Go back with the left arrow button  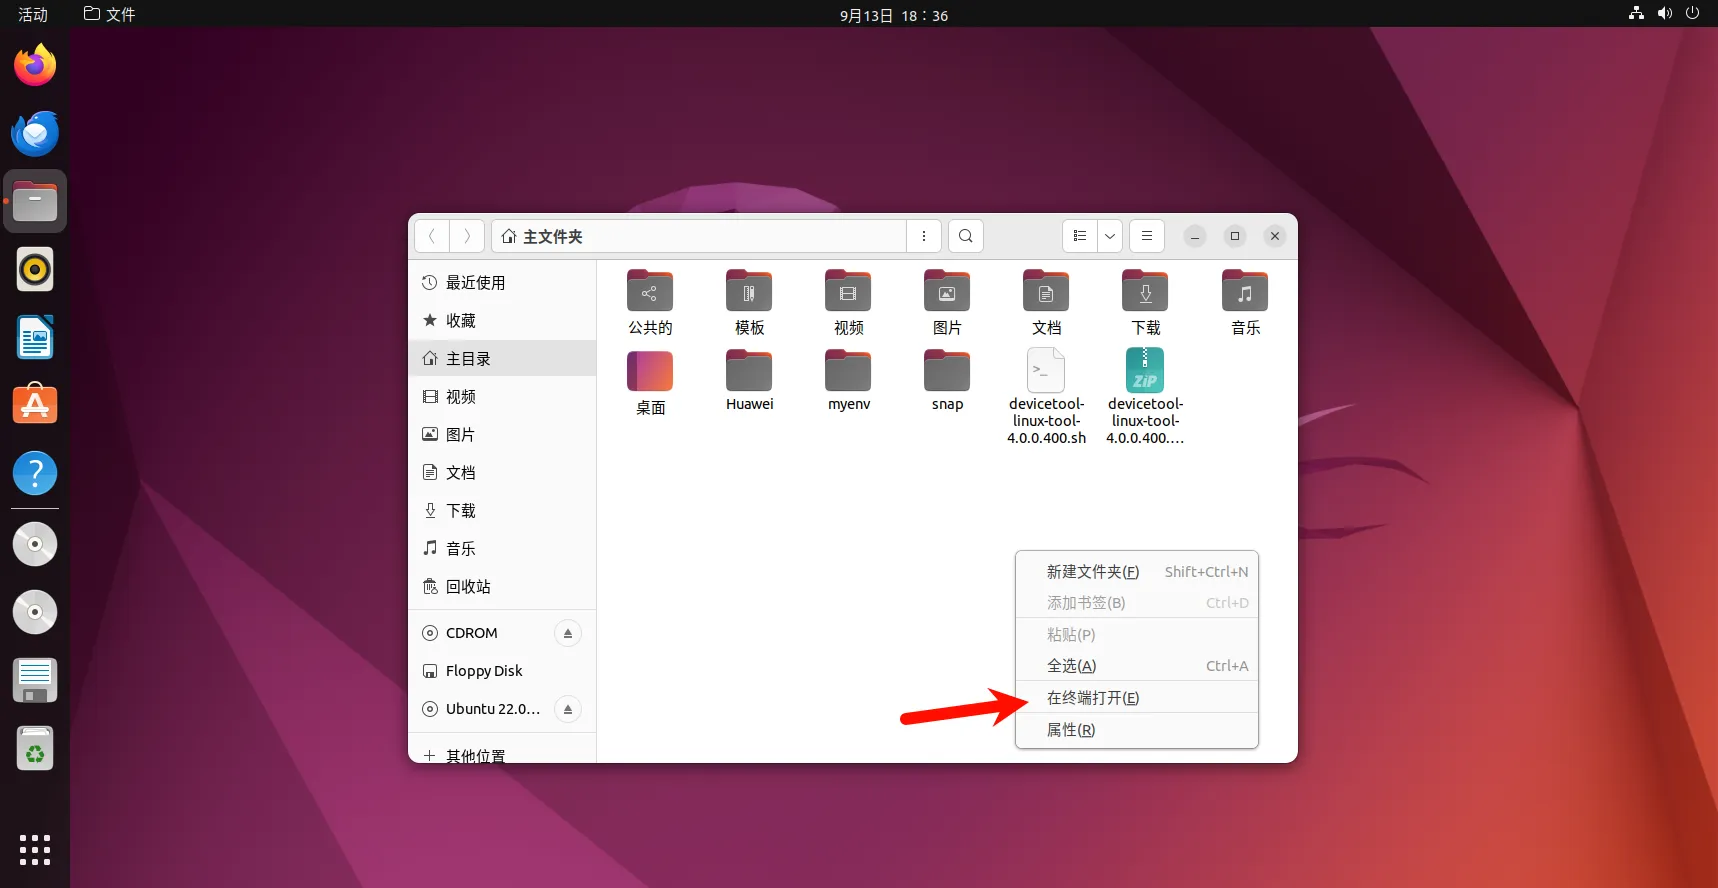click(x=432, y=236)
